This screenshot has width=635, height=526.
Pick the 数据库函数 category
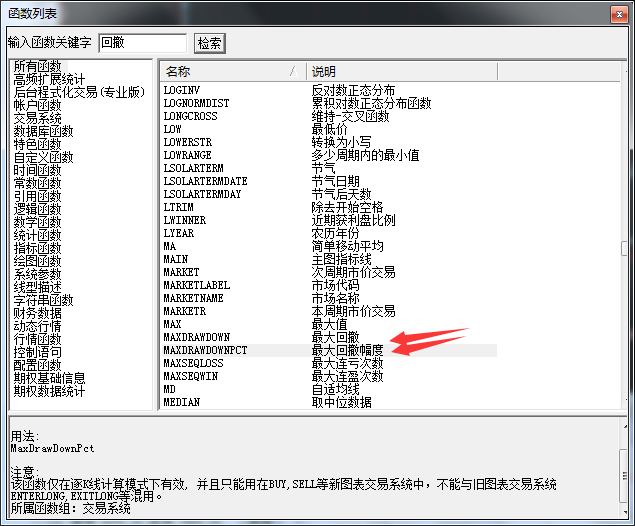point(43,131)
